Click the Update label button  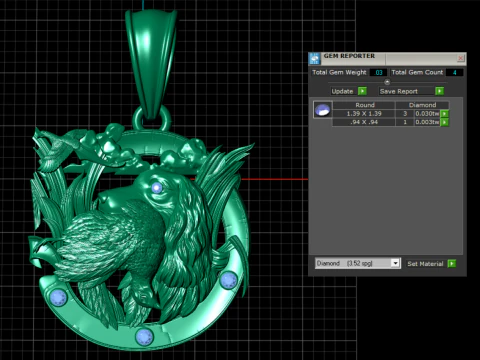point(342,91)
